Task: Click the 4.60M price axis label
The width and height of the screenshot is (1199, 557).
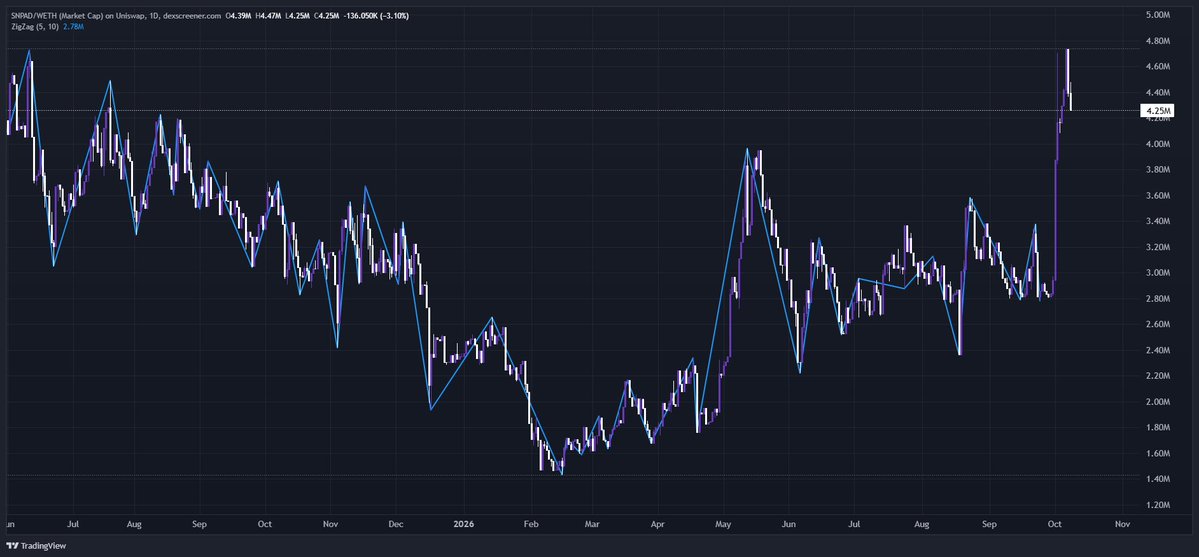Action: click(x=1156, y=67)
